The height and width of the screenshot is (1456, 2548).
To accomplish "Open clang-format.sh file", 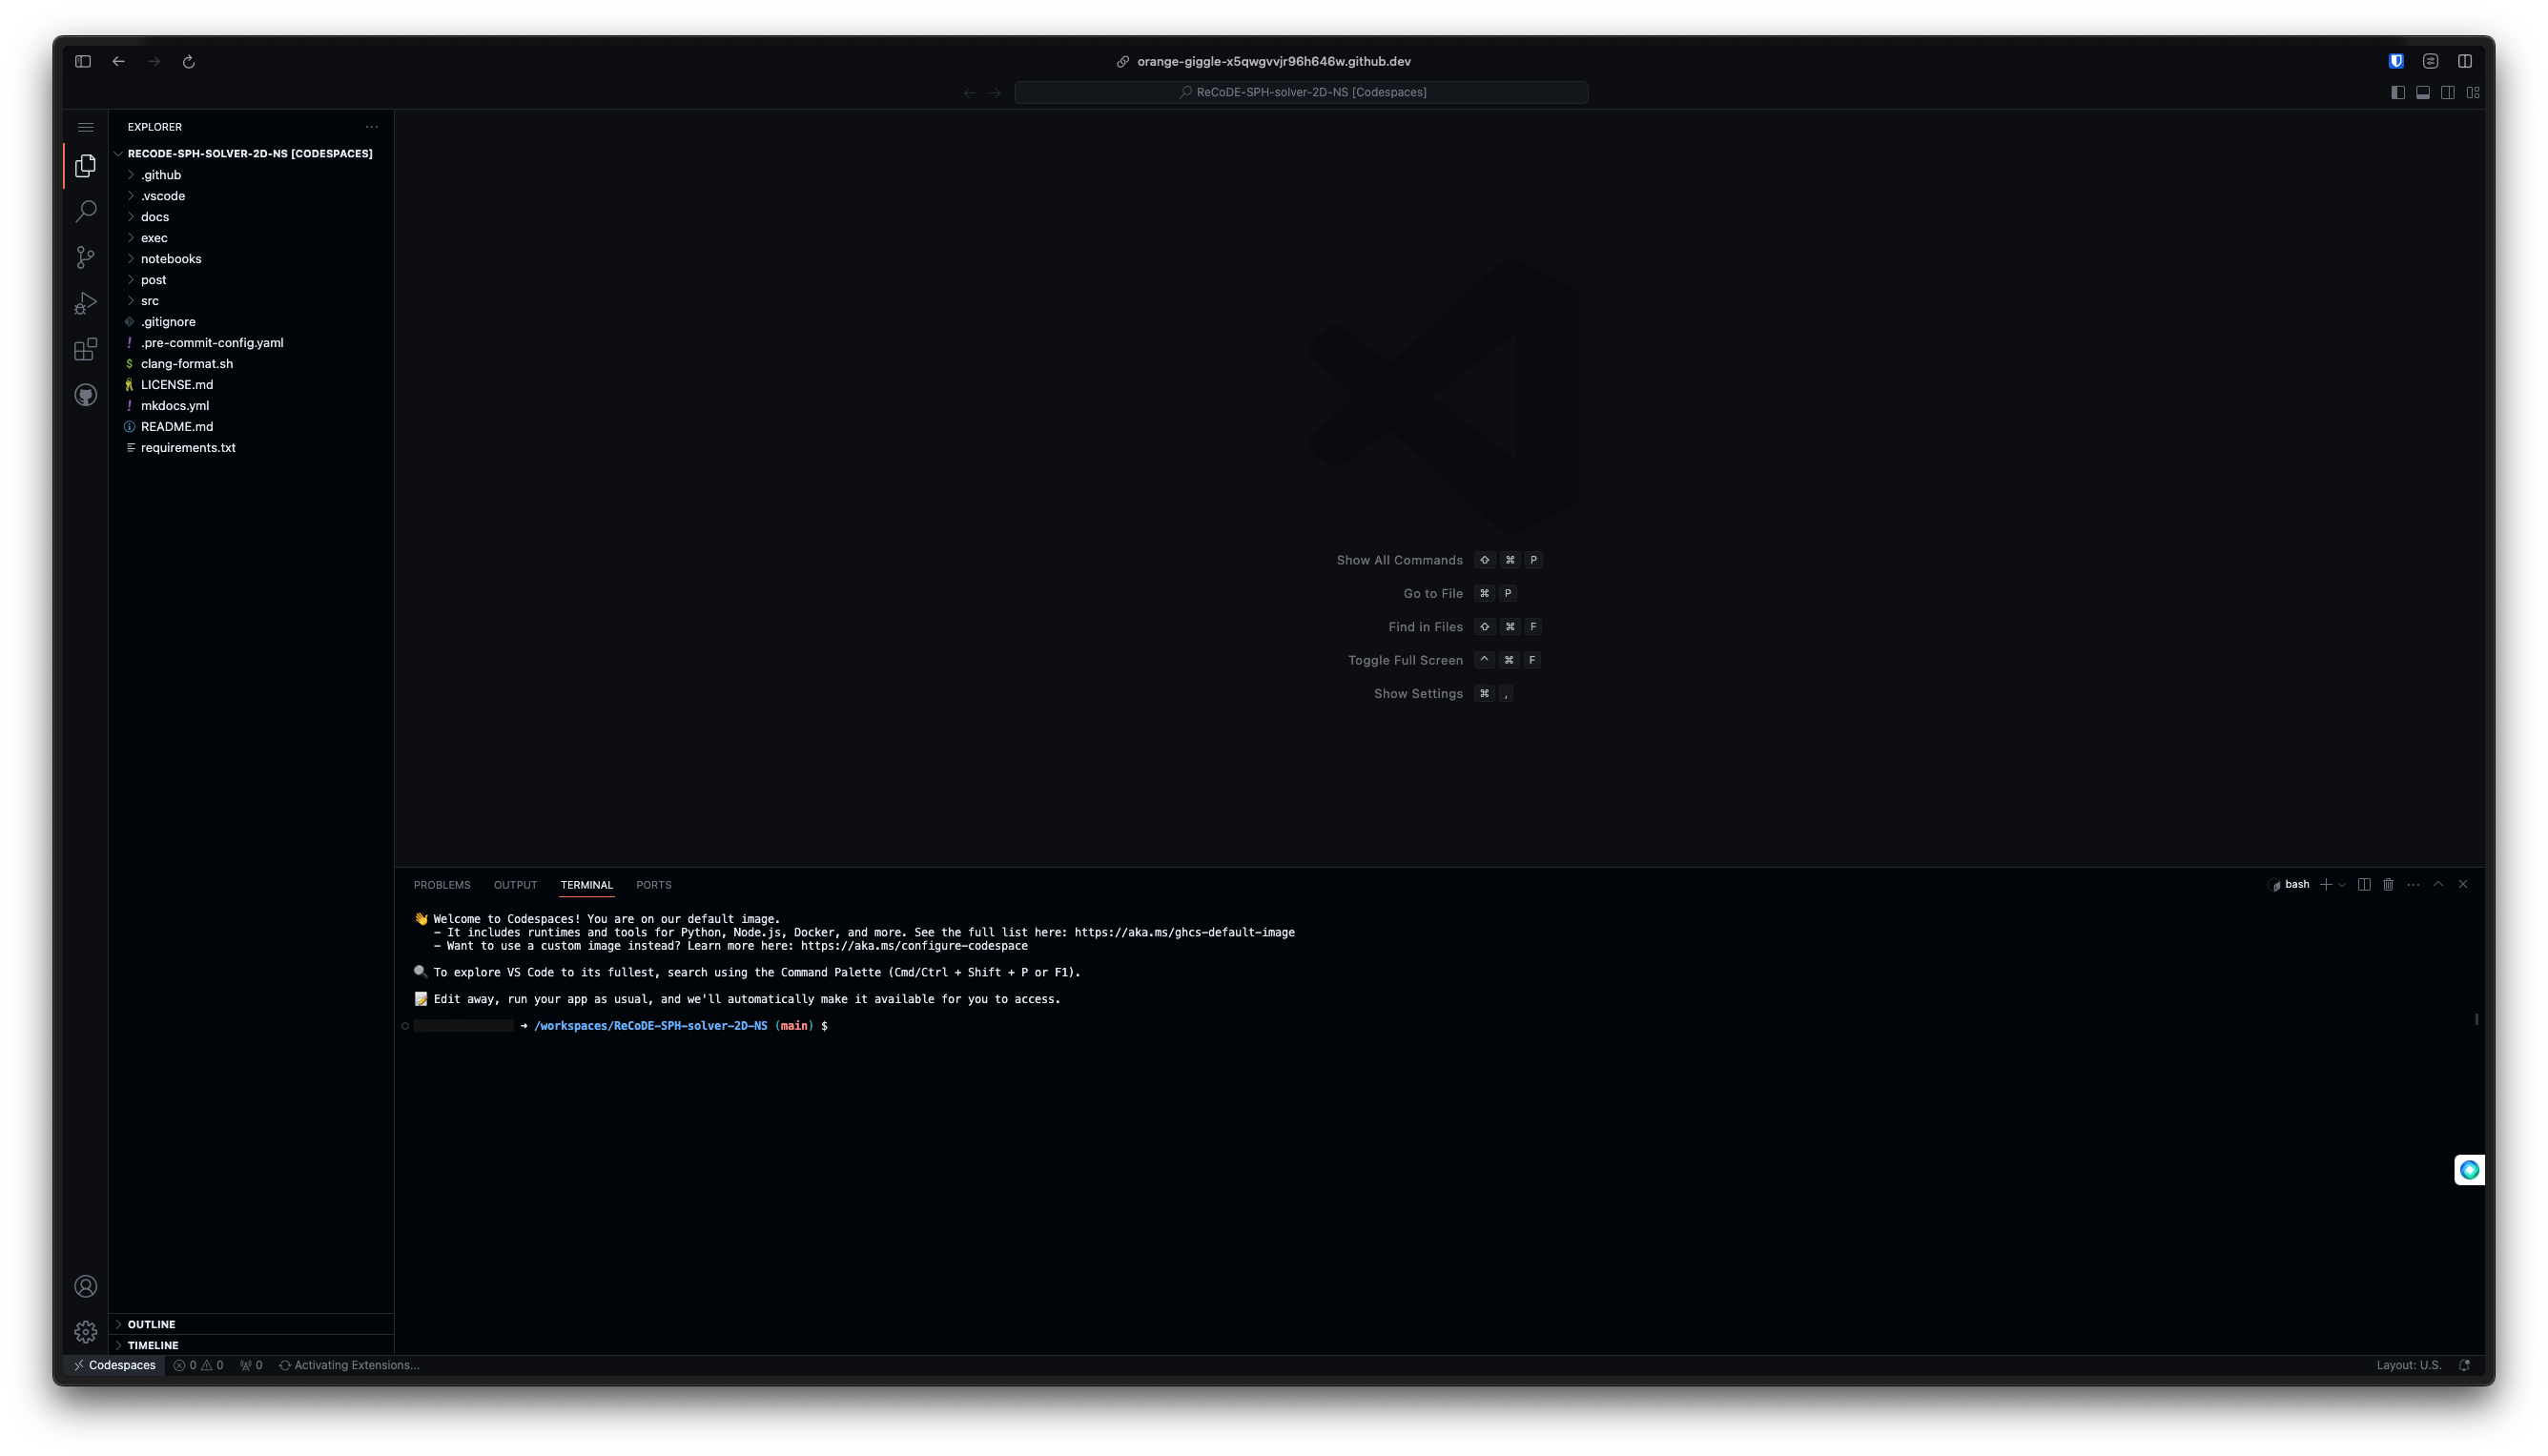I will pyautogui.click(x=250, y=364).
